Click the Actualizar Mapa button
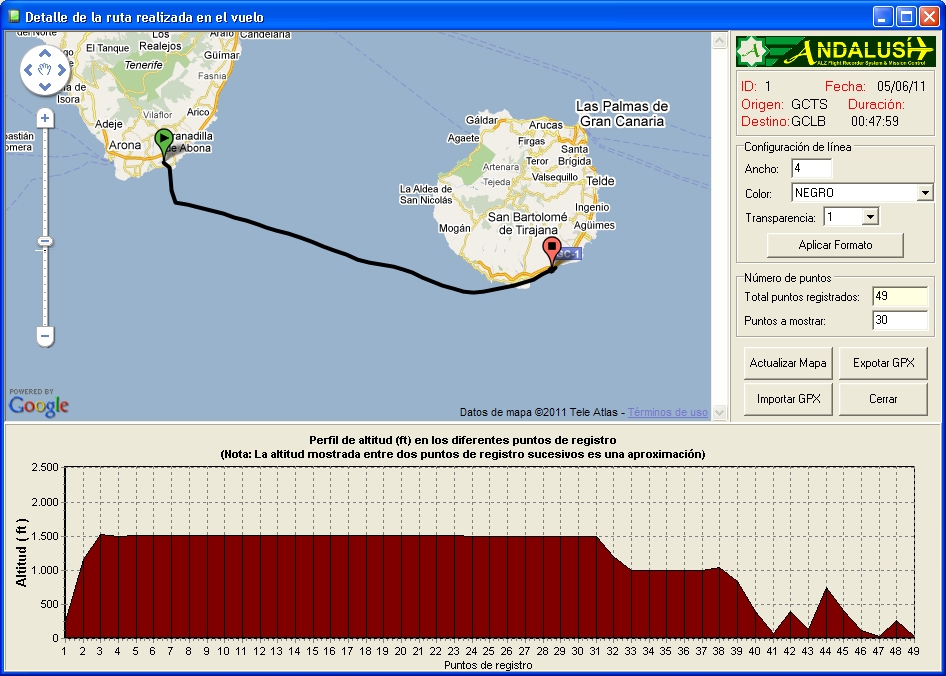 (788, 363)
